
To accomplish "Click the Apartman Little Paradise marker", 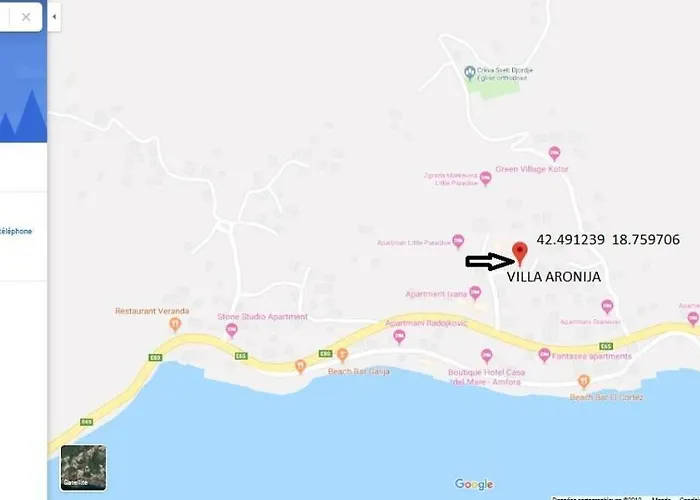I will pos(458,242).
